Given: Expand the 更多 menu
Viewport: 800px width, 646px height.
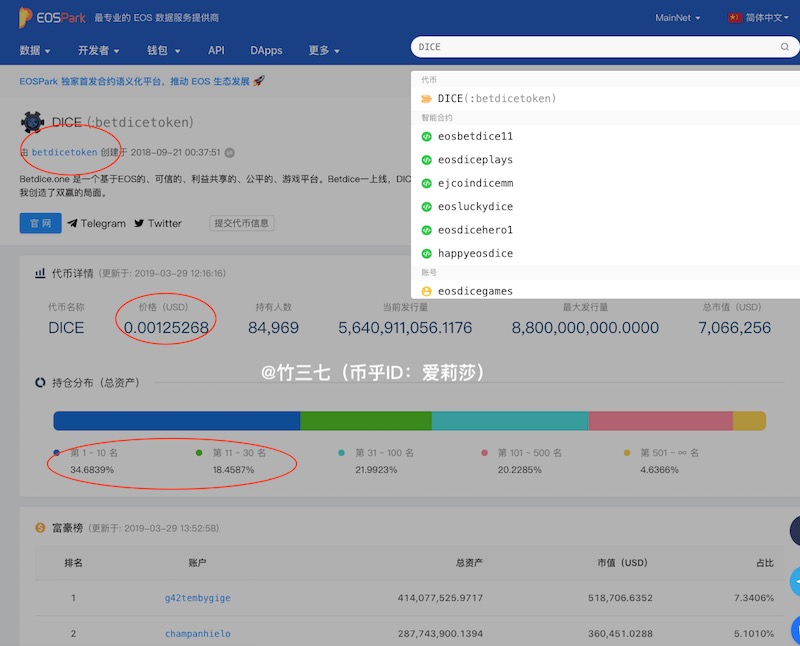Looking at the screenshot, I should 324,51.
